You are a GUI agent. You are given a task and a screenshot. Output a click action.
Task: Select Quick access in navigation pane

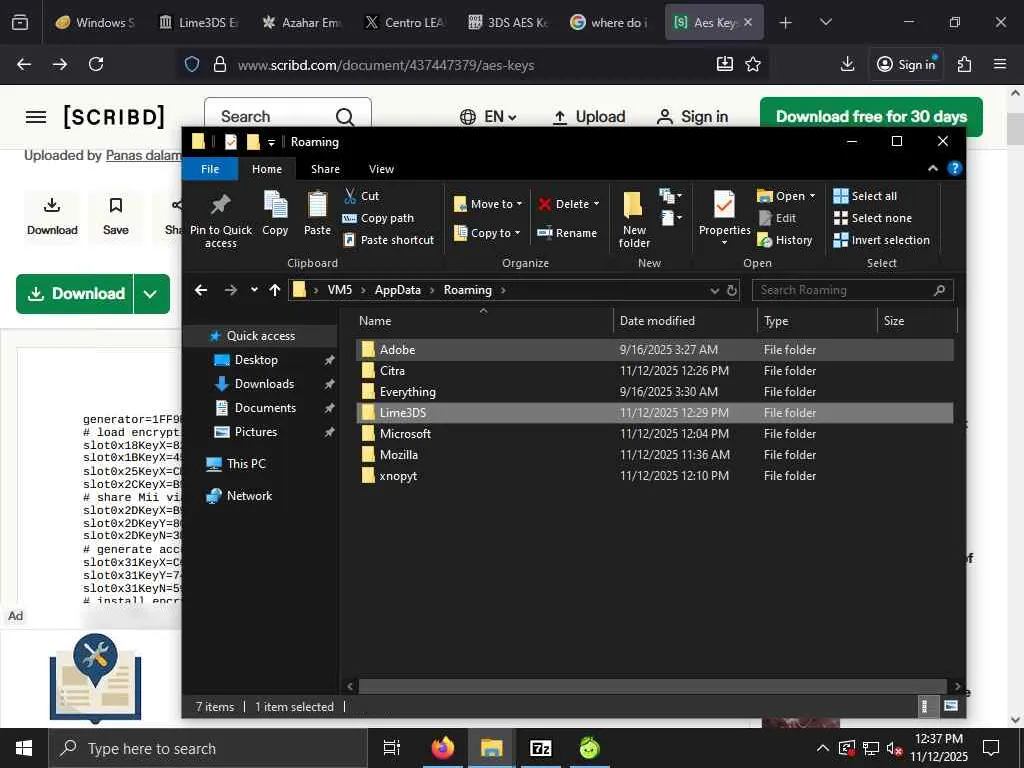(261, 336)
